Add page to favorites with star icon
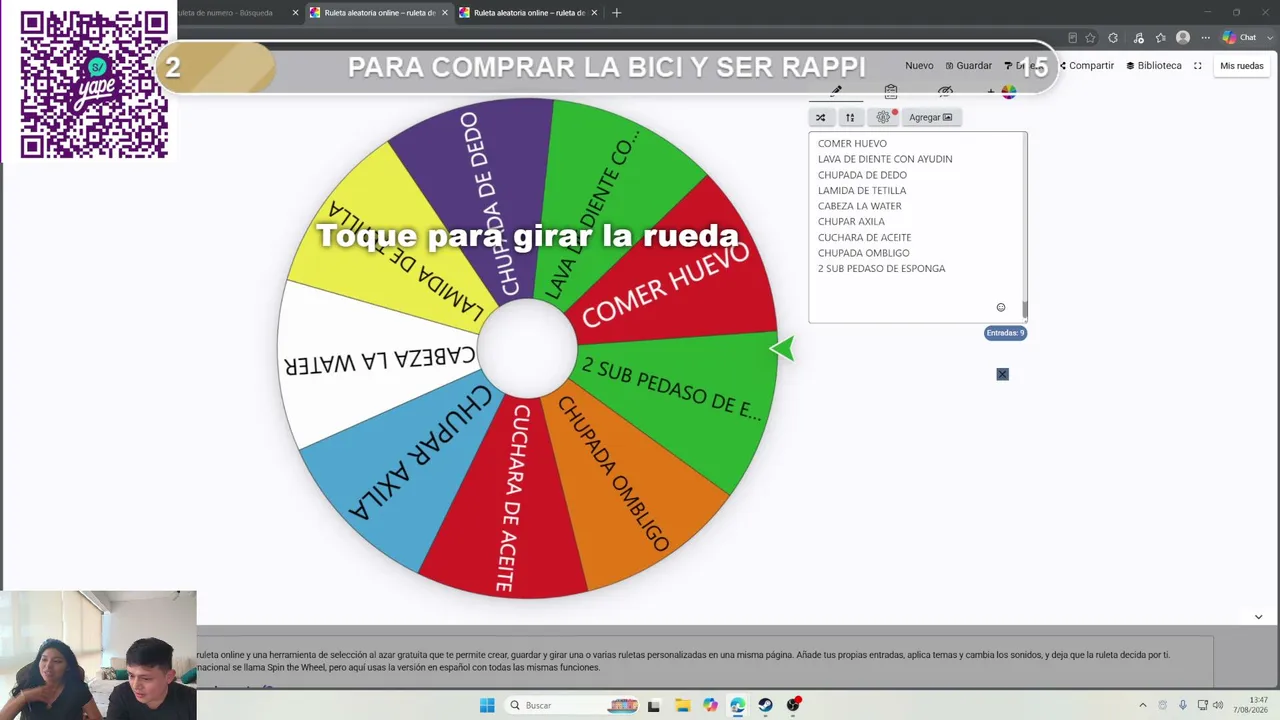1280x720 pixels. click(x=1090, y=38)
